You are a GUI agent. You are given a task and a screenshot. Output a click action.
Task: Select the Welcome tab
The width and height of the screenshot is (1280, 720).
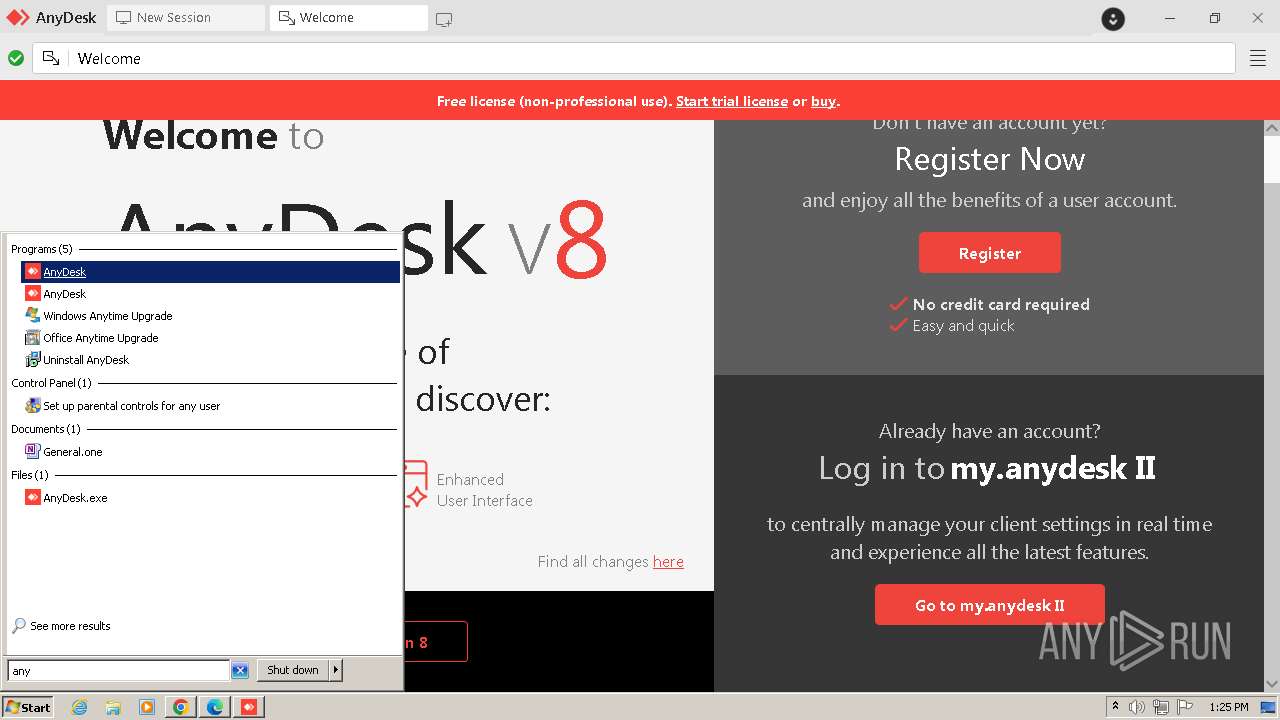pos(349,18)
